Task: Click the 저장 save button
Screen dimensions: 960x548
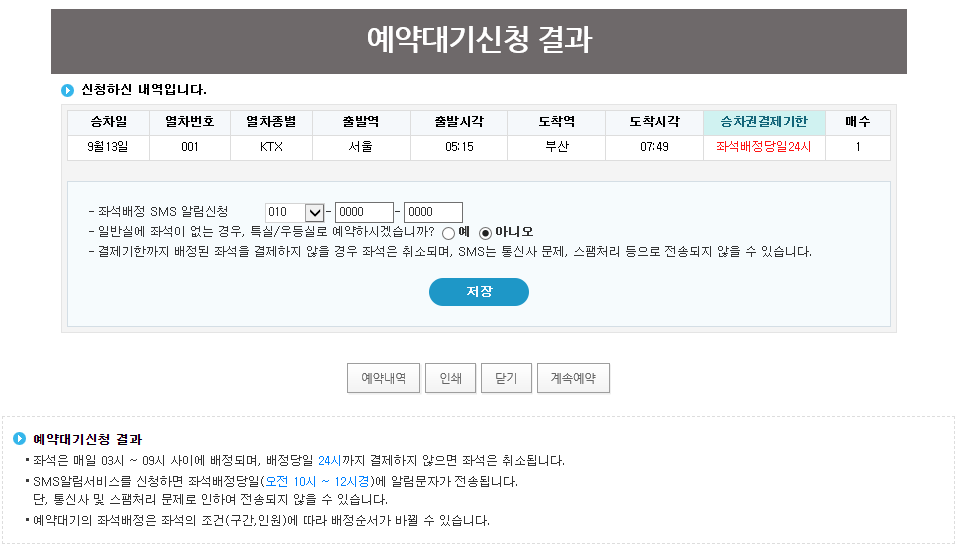Action: coord(479,291)
